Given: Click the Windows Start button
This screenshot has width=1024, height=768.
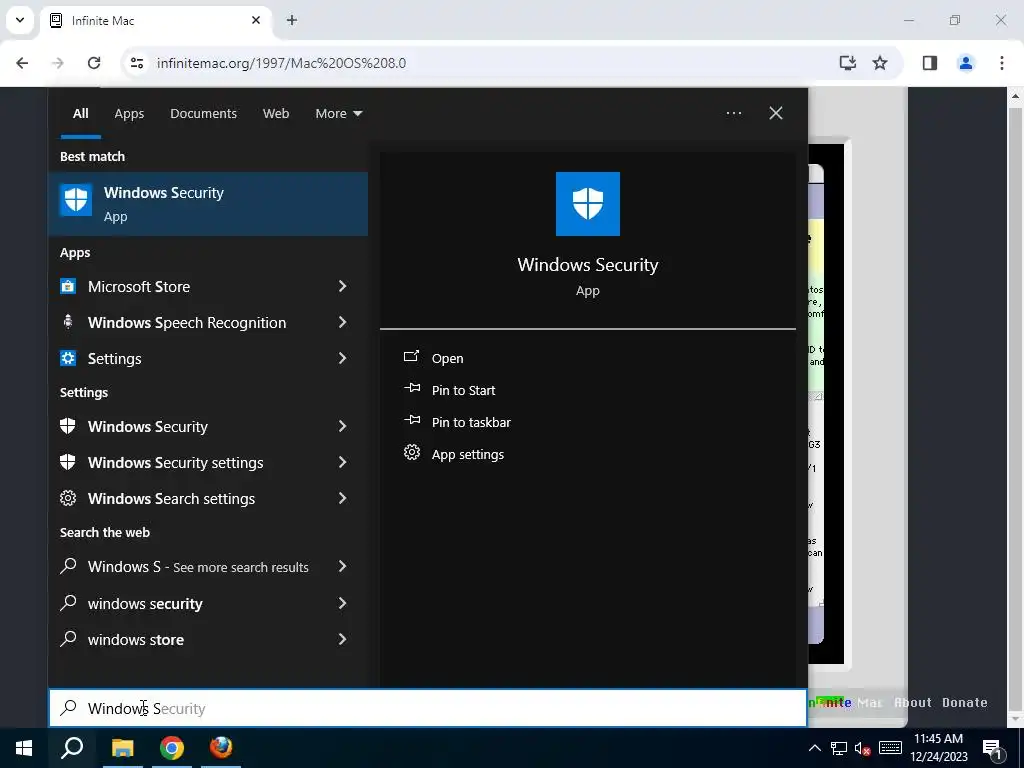Looking at the screenshot, I should click(24, 748).
